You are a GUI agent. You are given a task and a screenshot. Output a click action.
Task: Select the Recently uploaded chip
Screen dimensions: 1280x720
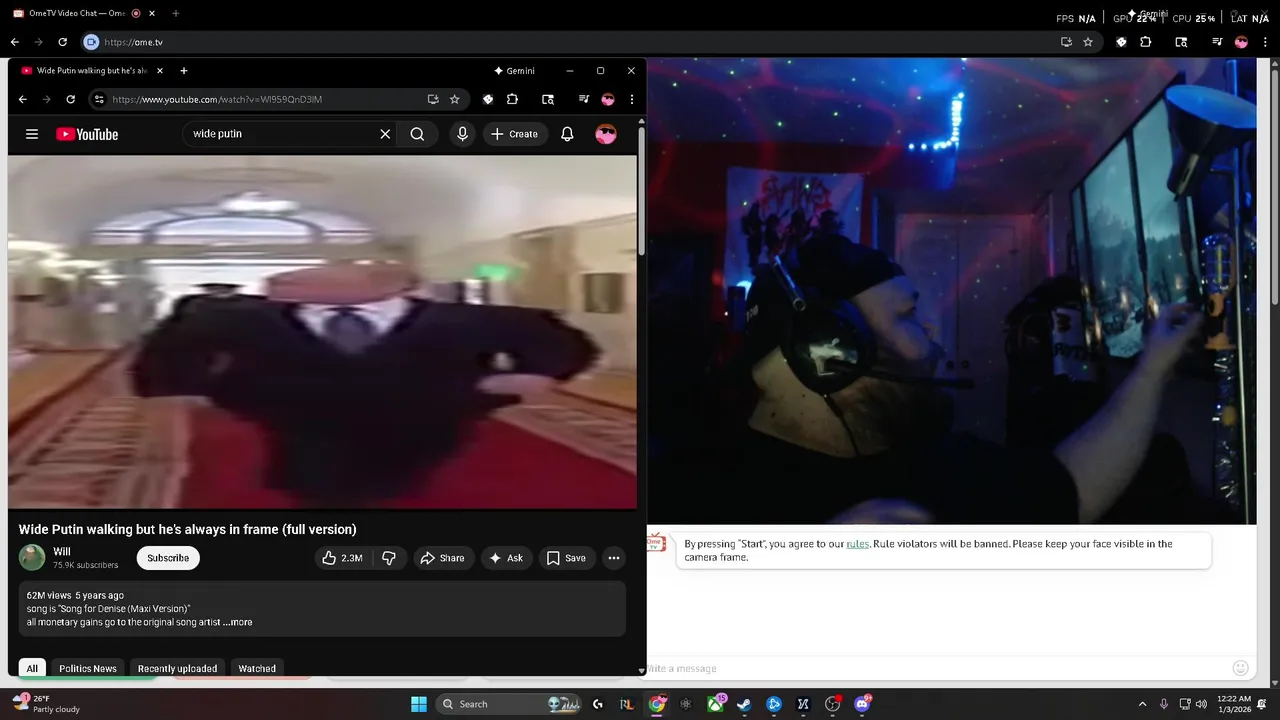click(x=177, y=668)
